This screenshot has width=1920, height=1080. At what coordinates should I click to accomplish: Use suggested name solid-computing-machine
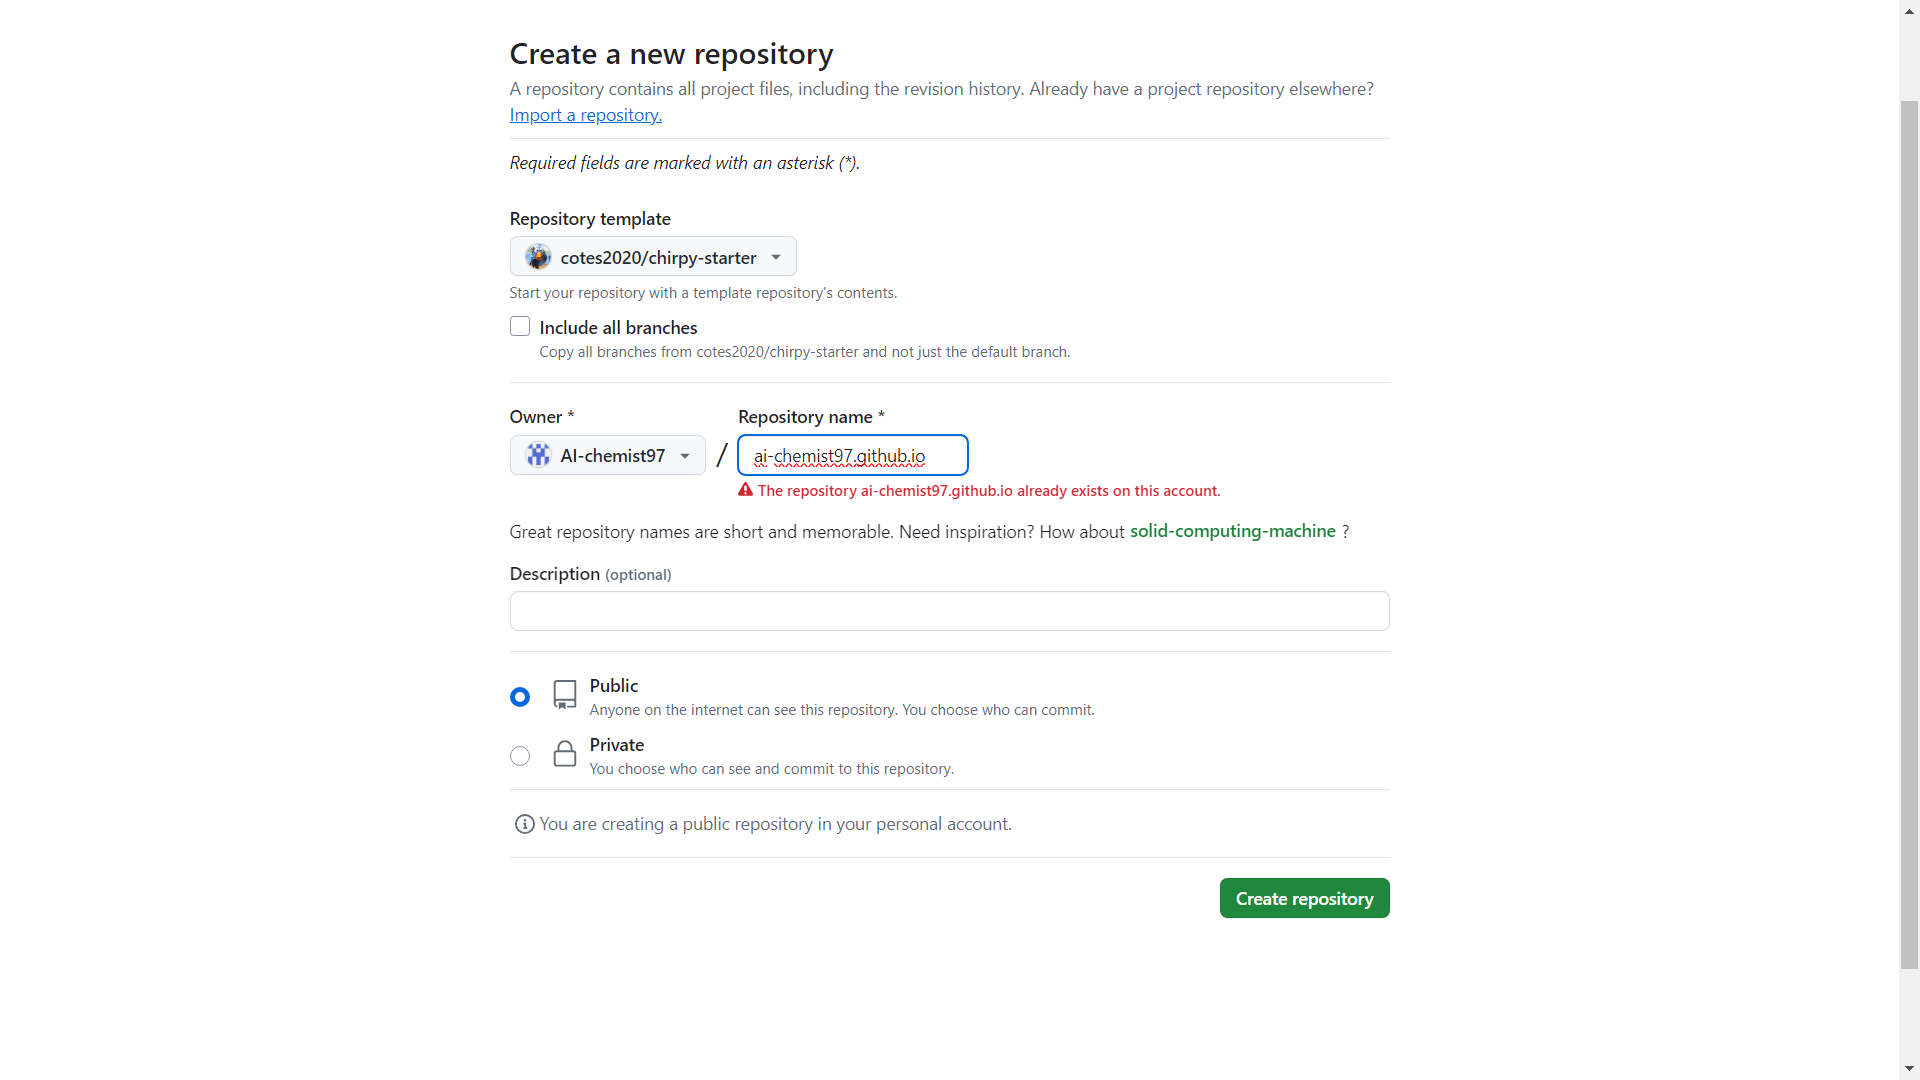coord(1232,531)
